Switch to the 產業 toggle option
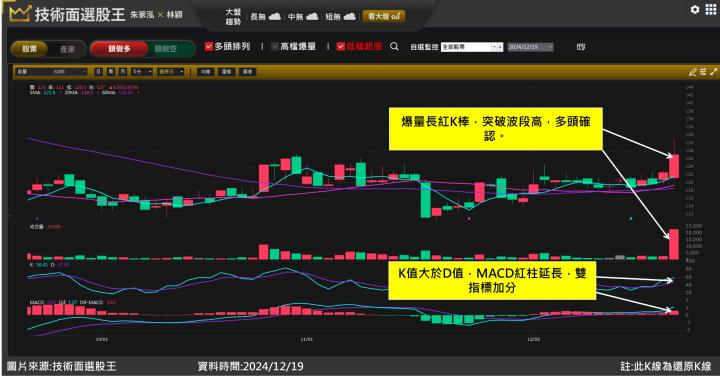This screenshot has width=720, height=379. [x=67, y=49]
